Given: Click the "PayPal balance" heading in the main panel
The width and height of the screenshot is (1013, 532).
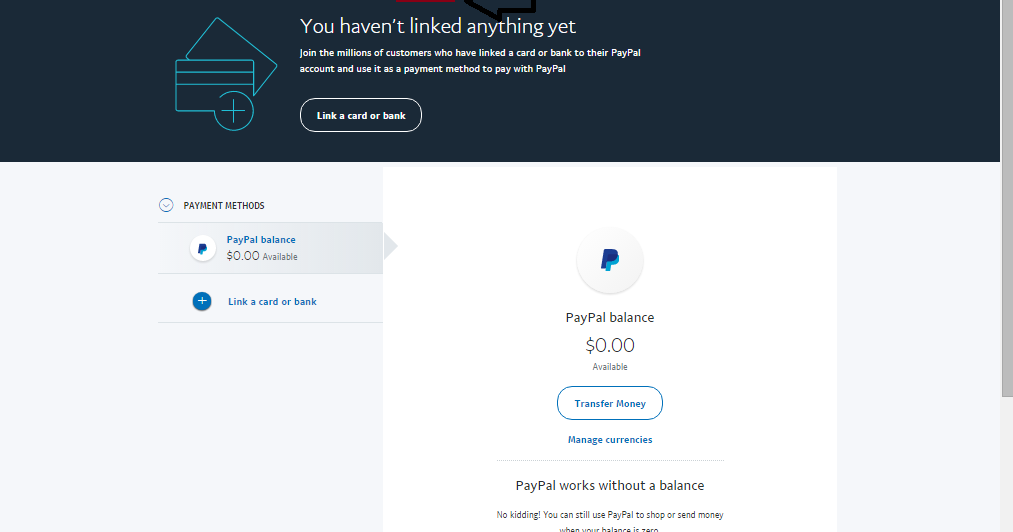Looking at the screenshot, I should click(x=610, y=318).
